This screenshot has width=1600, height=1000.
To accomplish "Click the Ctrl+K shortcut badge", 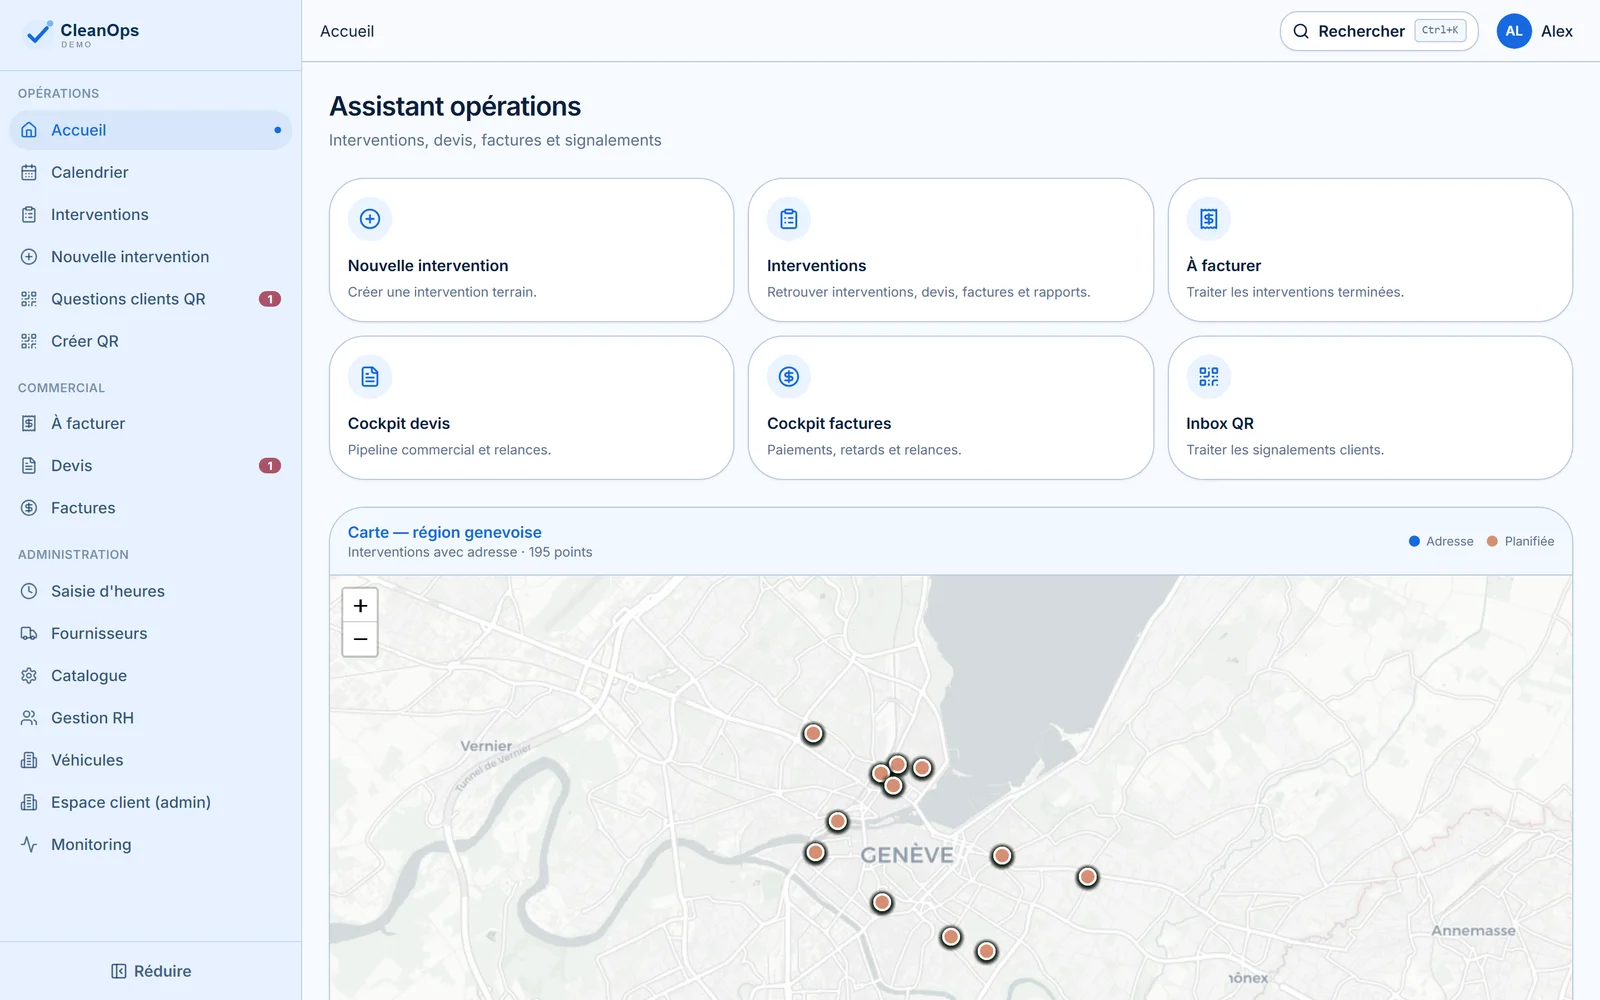I will pyautogui.click(x=1440, y=31).
